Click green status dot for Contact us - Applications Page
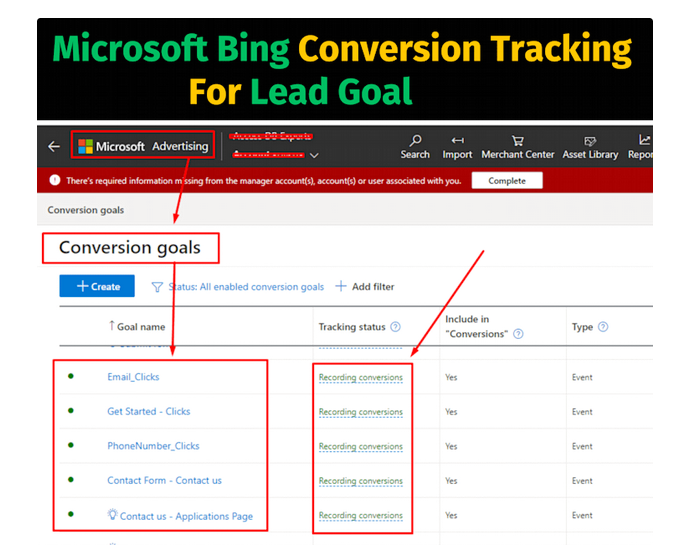This screenshot has height=555, width=689. (x=71, y=514)
